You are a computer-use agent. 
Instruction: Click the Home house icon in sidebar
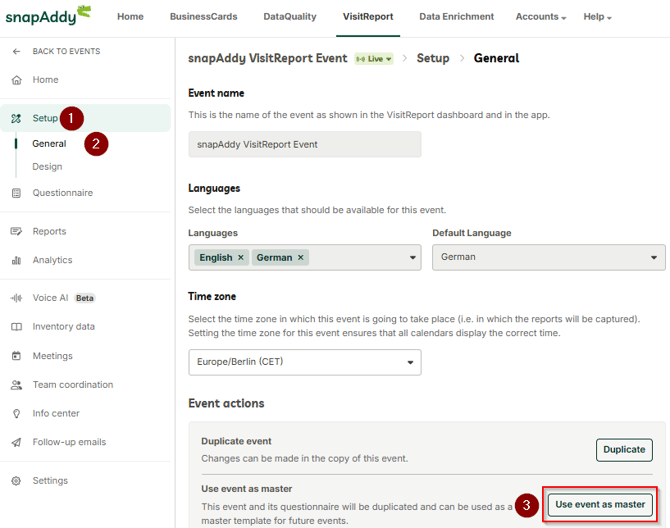click(x=16, y=80)
